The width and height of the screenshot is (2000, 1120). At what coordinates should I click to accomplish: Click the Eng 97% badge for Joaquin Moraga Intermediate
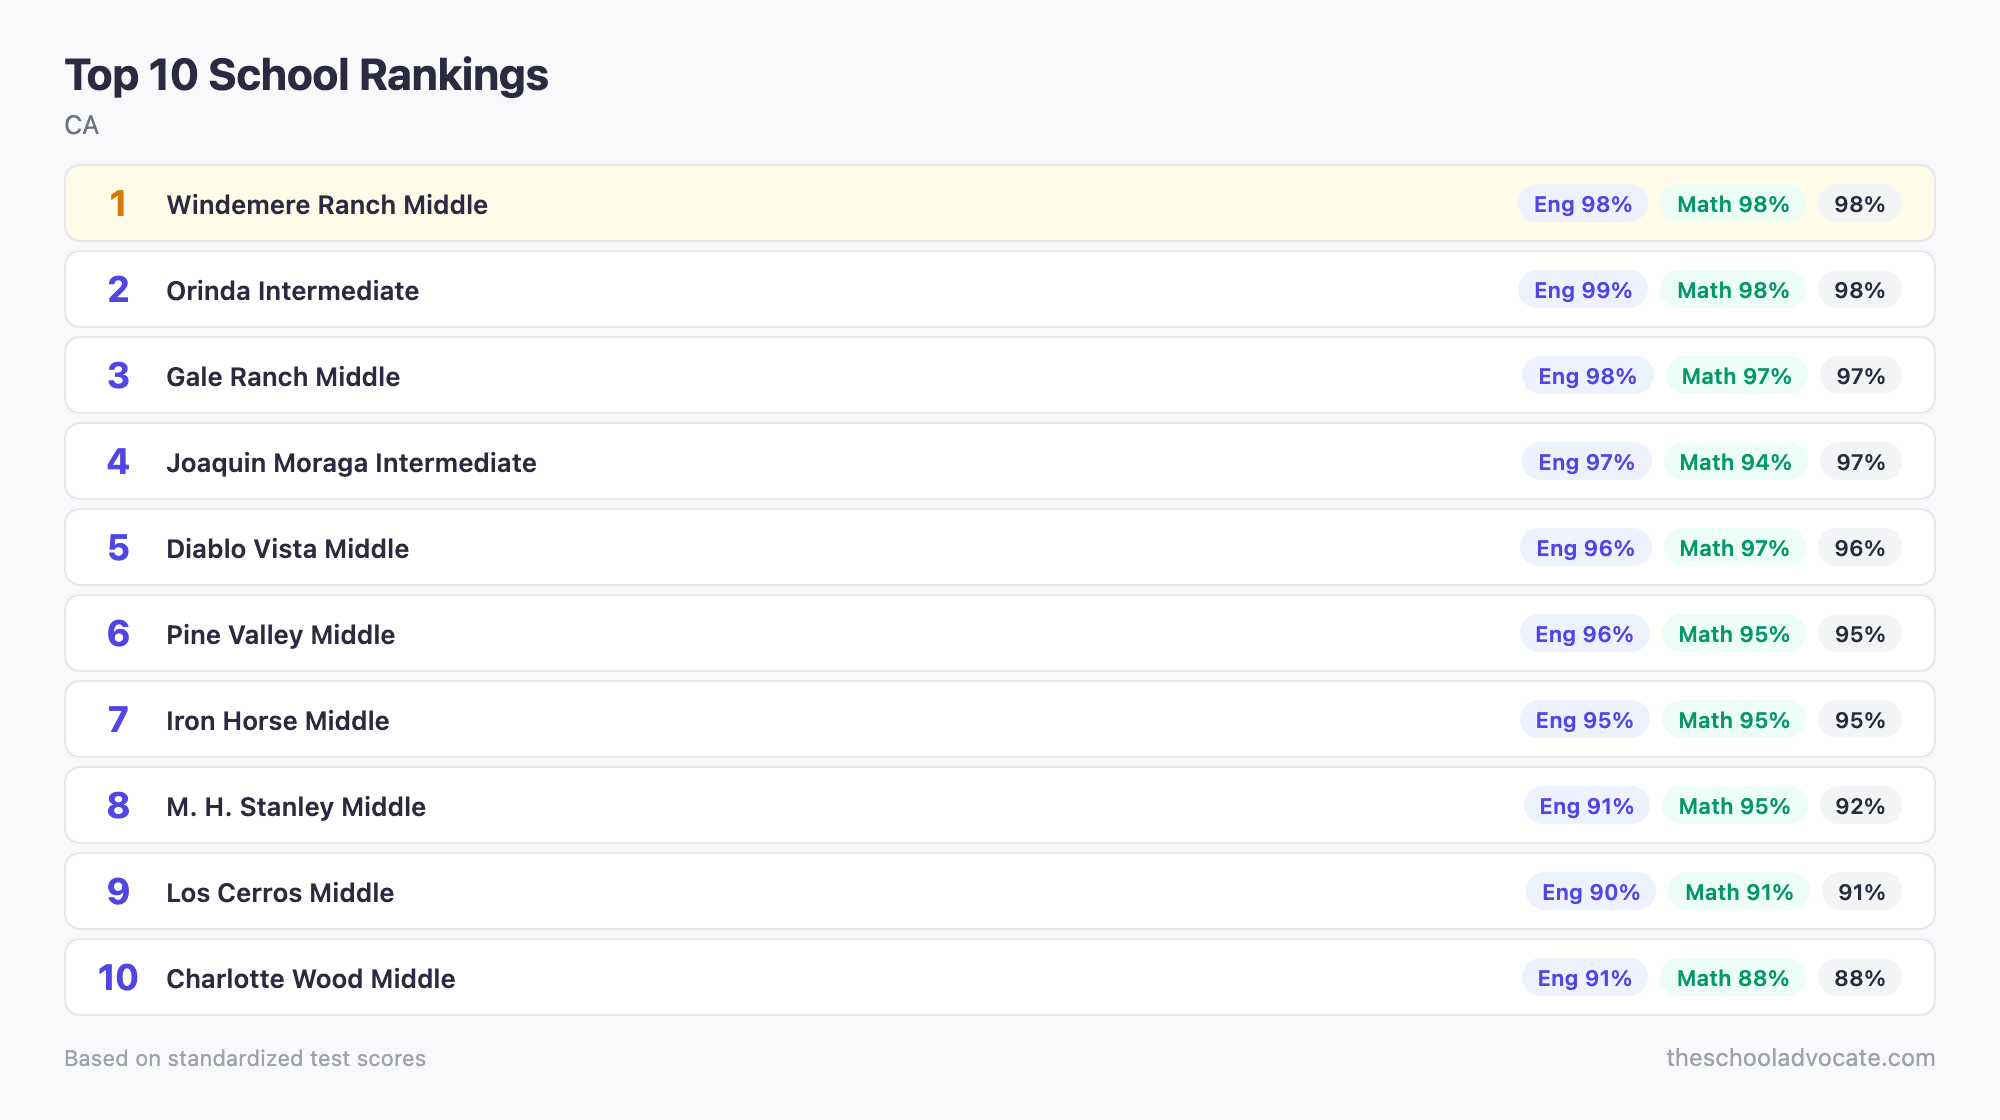pyautogui.click(x=1586, y=462)
